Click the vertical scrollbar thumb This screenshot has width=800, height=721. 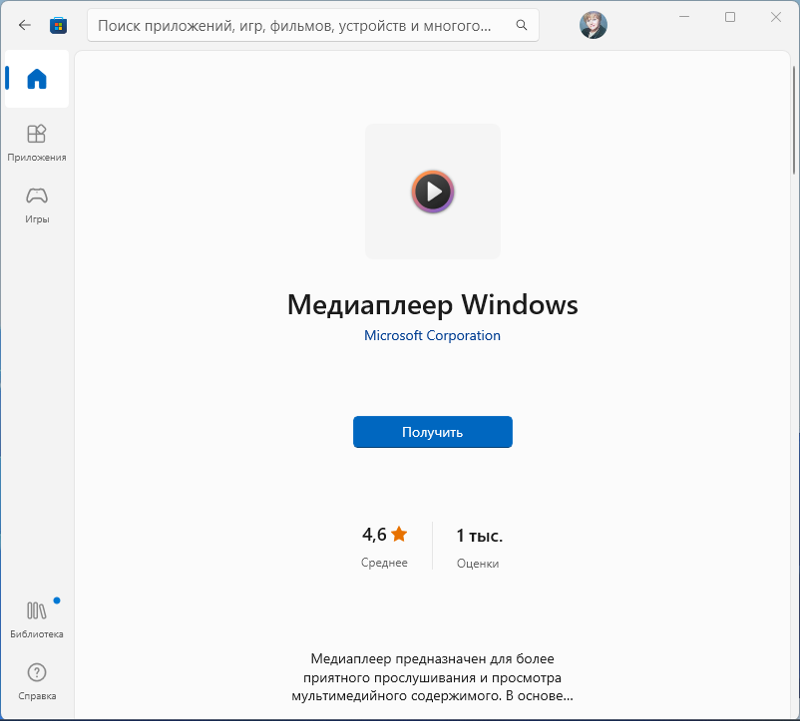[794, 120]
